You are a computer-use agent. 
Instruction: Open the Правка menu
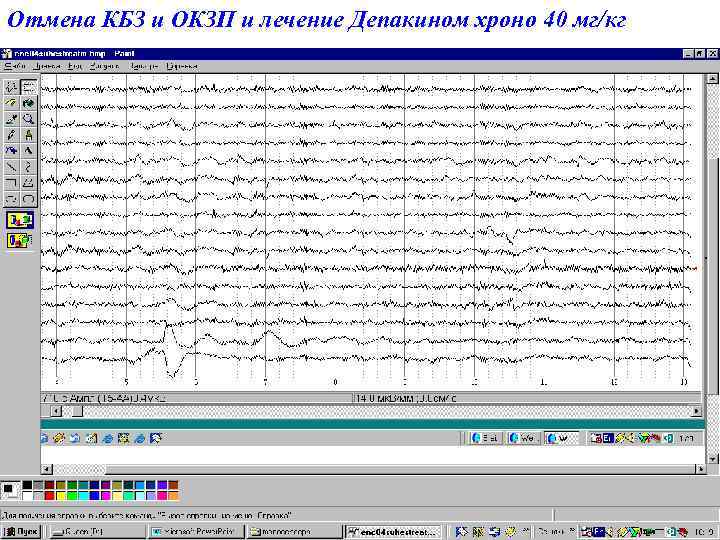pyautogui.click(x=48, y=66)
